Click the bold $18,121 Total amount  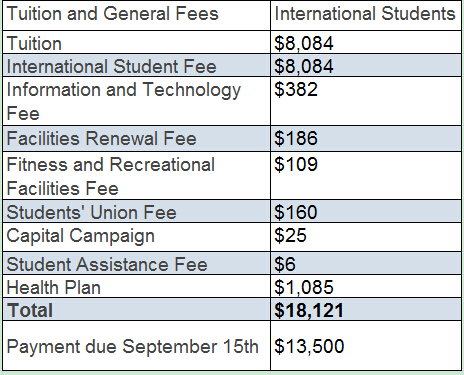[x=309, y=310]
